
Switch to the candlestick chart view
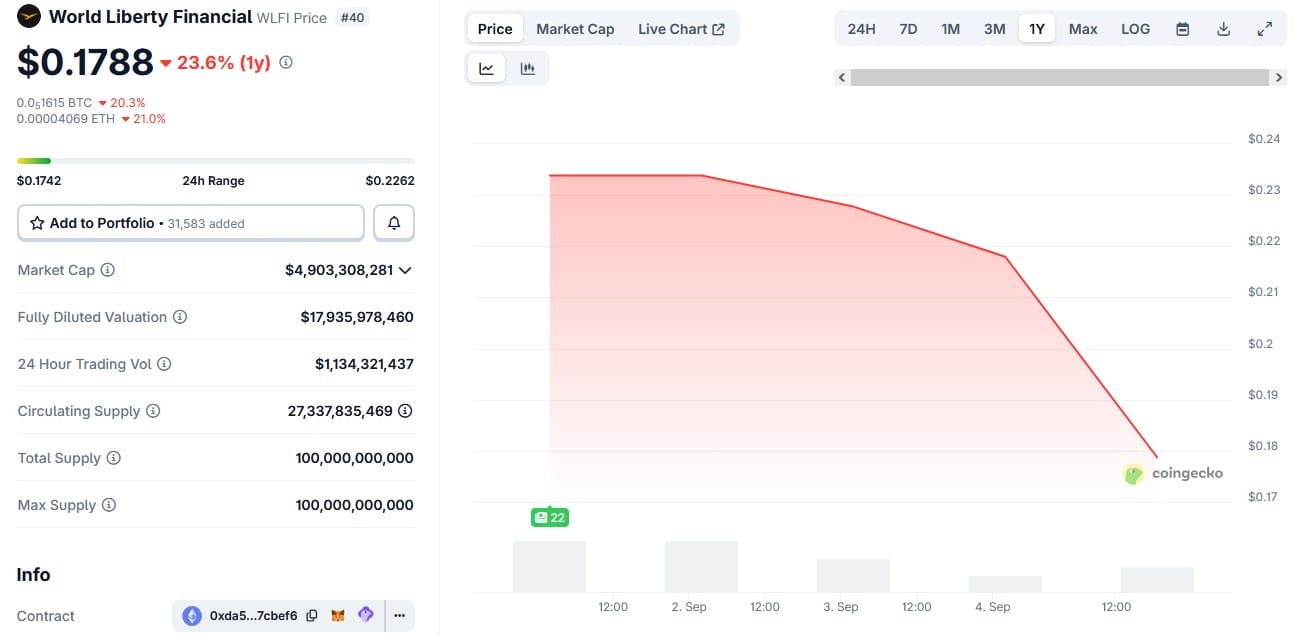[x=527, y=69]
